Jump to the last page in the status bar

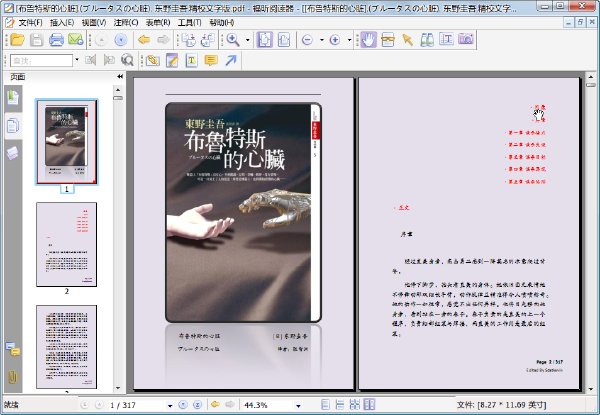[x=197, y=405]
